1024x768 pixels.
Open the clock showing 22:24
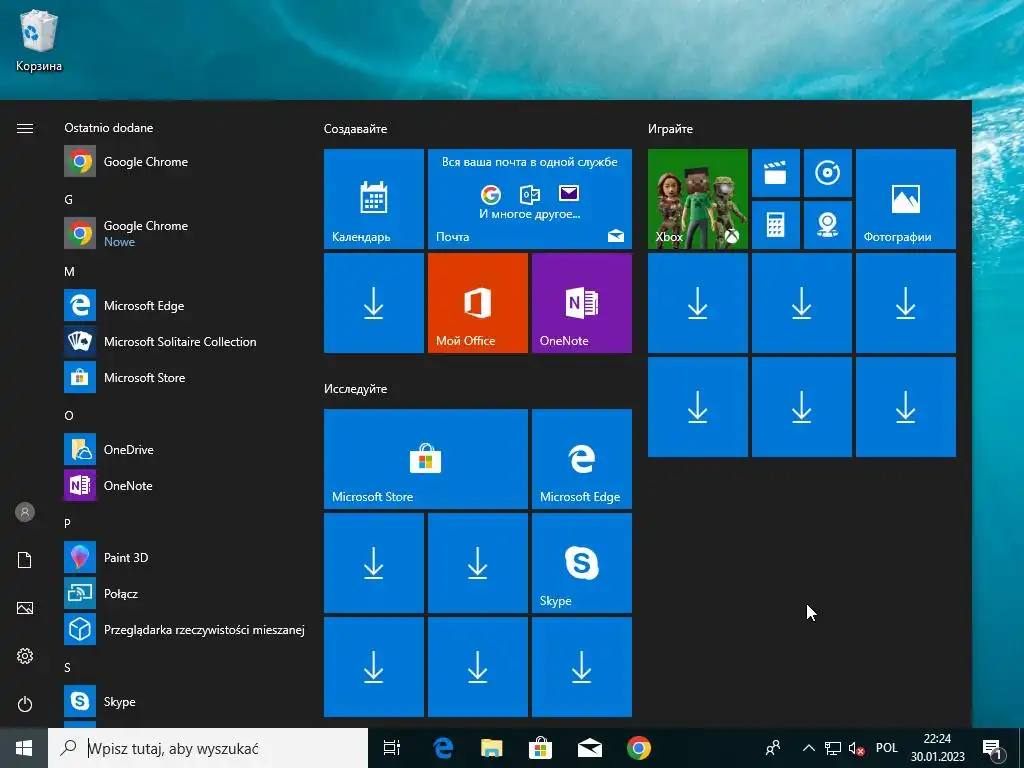937,748
